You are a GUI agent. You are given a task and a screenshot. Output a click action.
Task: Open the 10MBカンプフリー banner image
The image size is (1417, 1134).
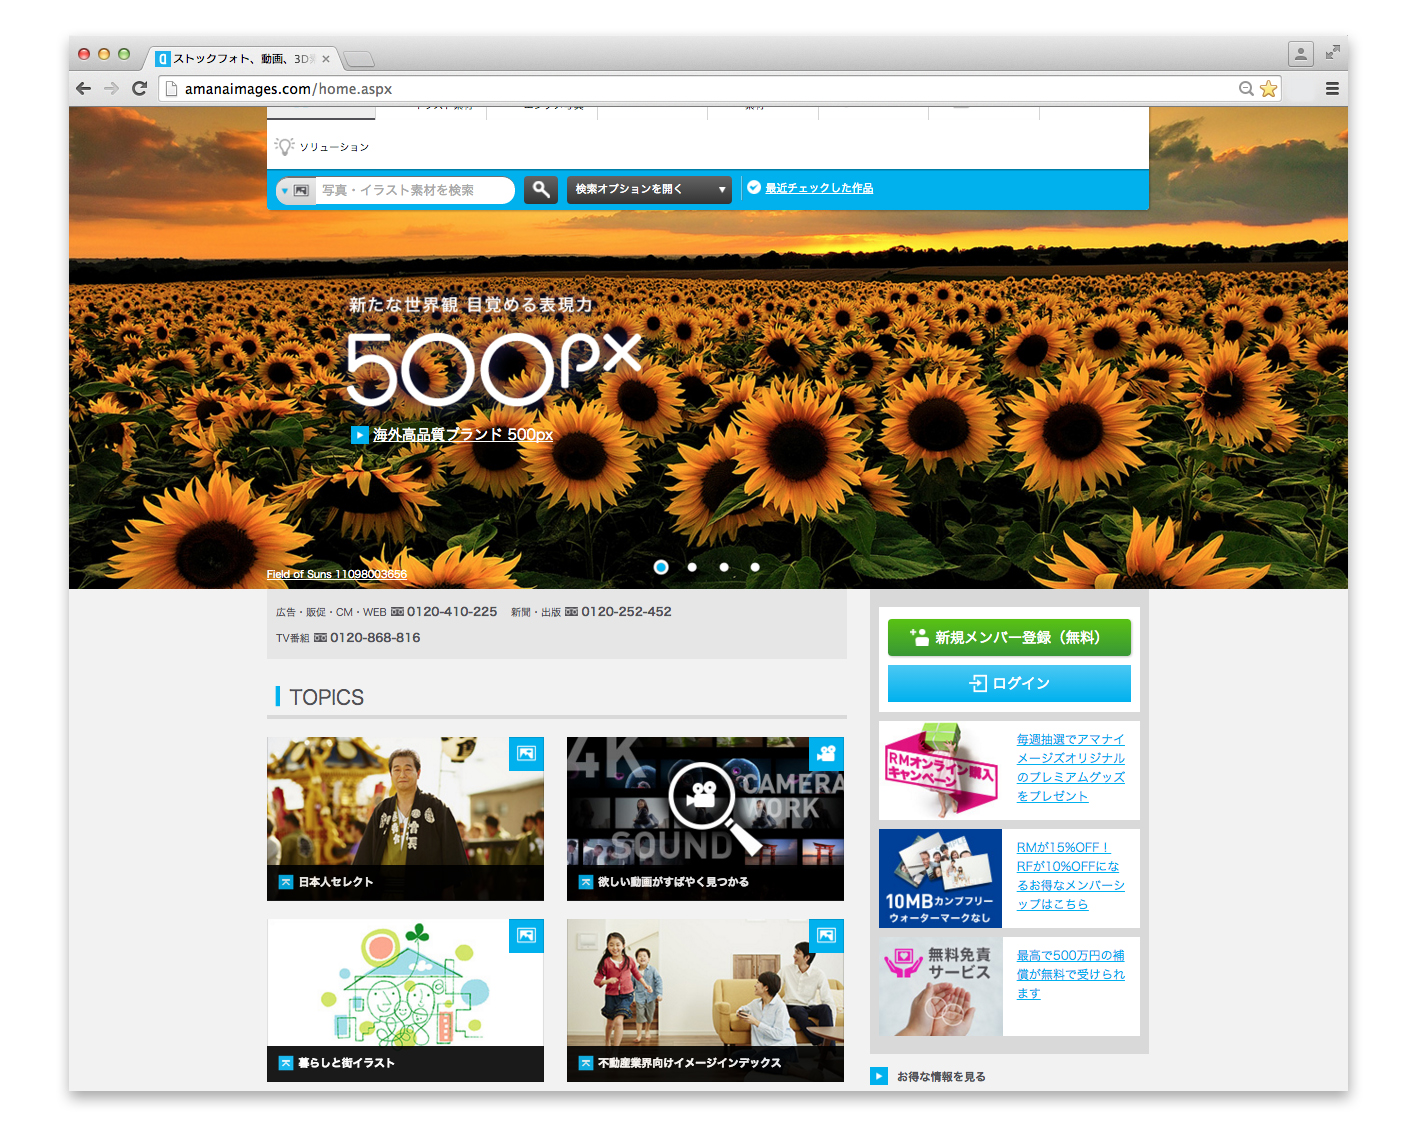coord(940,878)
